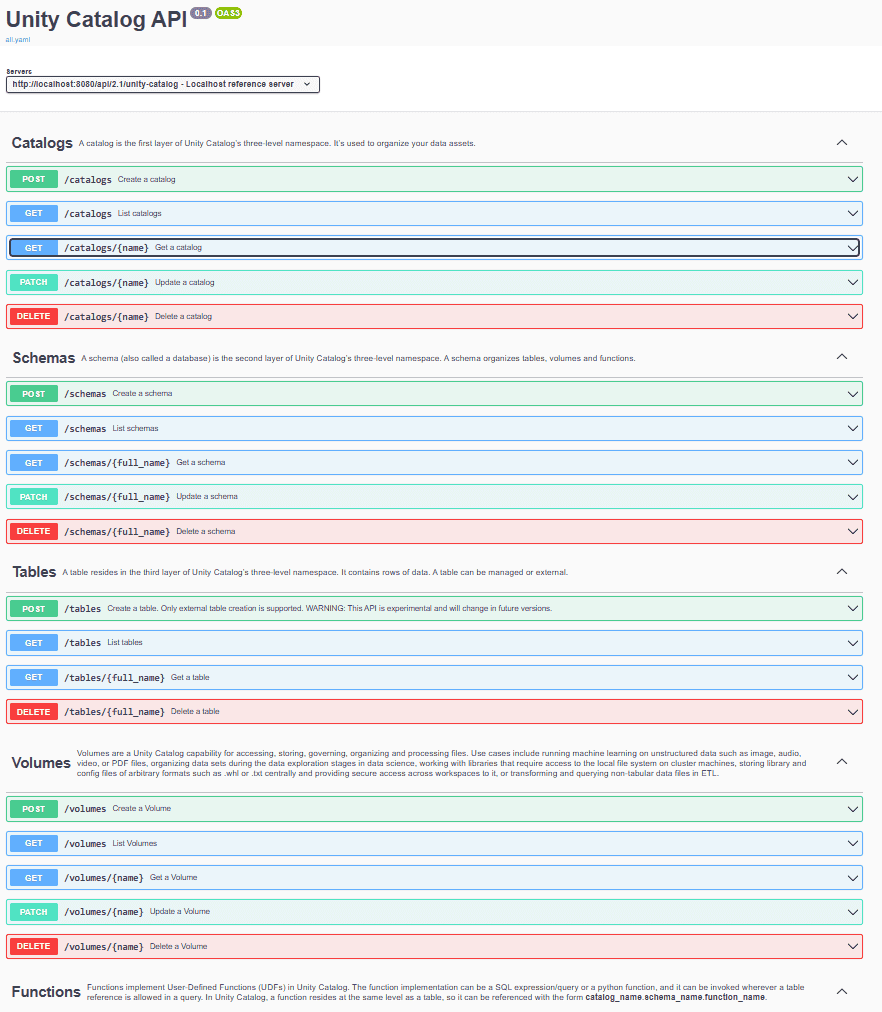Expand the PATCH Update a catalog arrow
Screen dimensions: 882x1012
[x=852, y=282]
